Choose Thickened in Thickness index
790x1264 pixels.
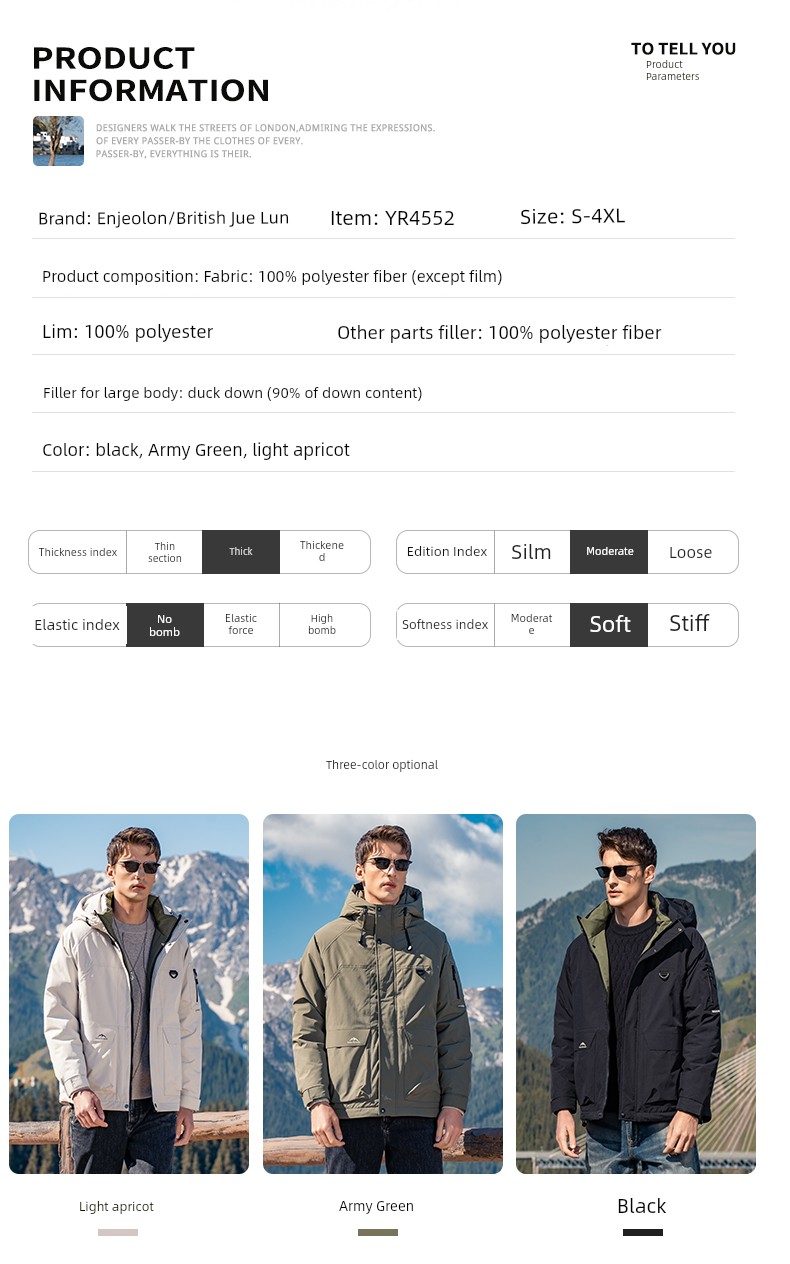point(324,552)
